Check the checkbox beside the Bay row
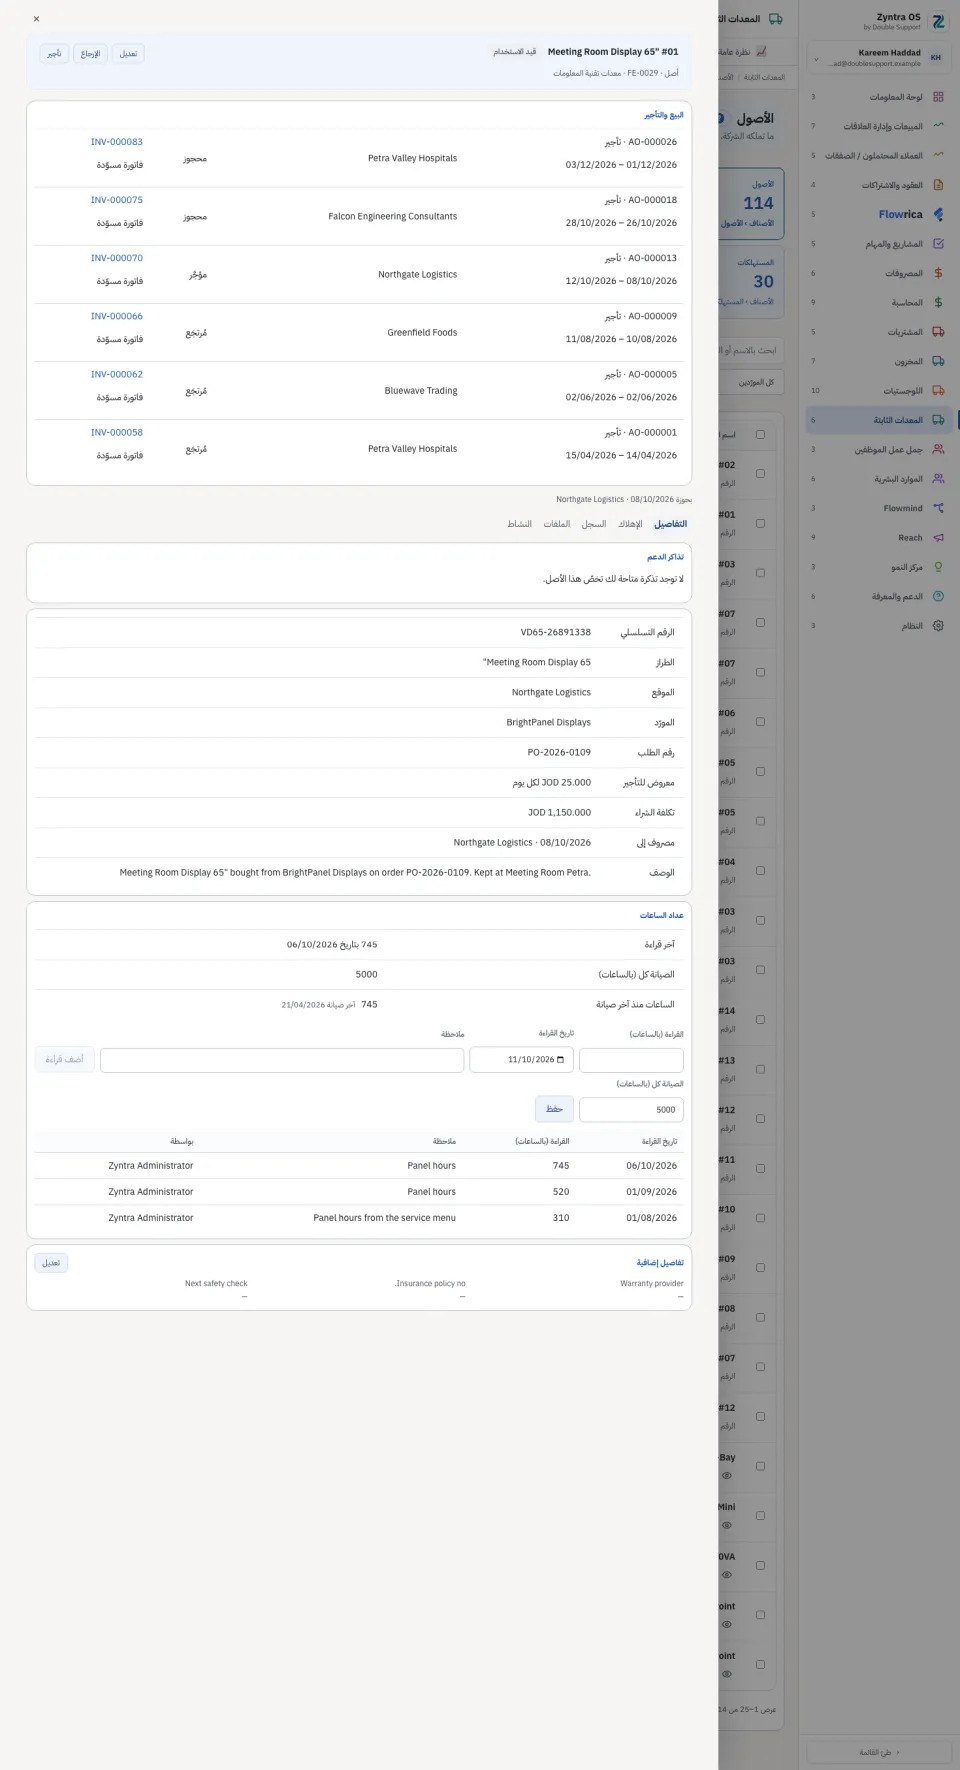 [x=760, y=1466]
